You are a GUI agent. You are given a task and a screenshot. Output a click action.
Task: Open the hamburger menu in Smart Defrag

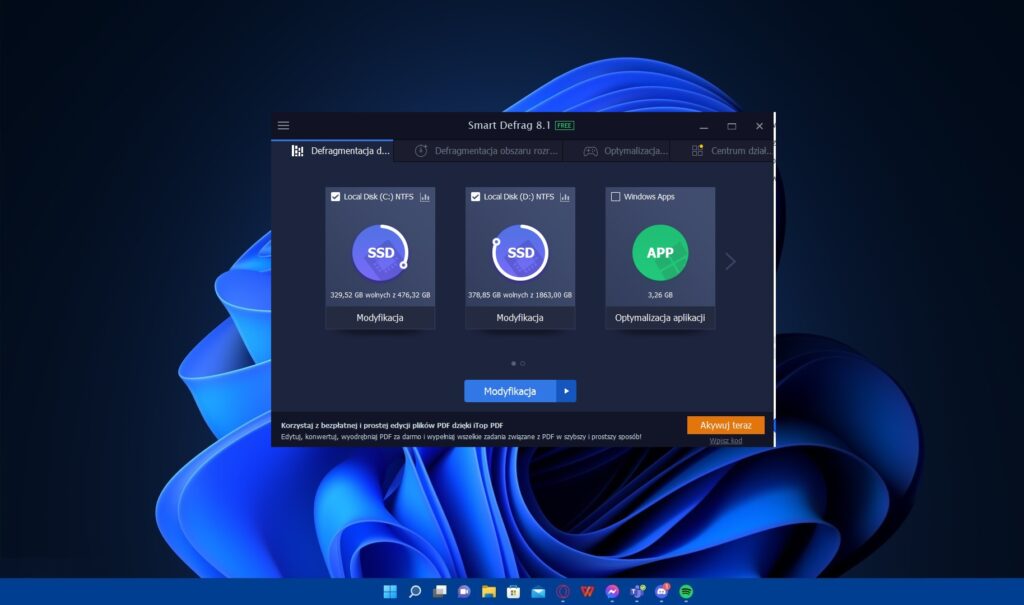[283, 125]
